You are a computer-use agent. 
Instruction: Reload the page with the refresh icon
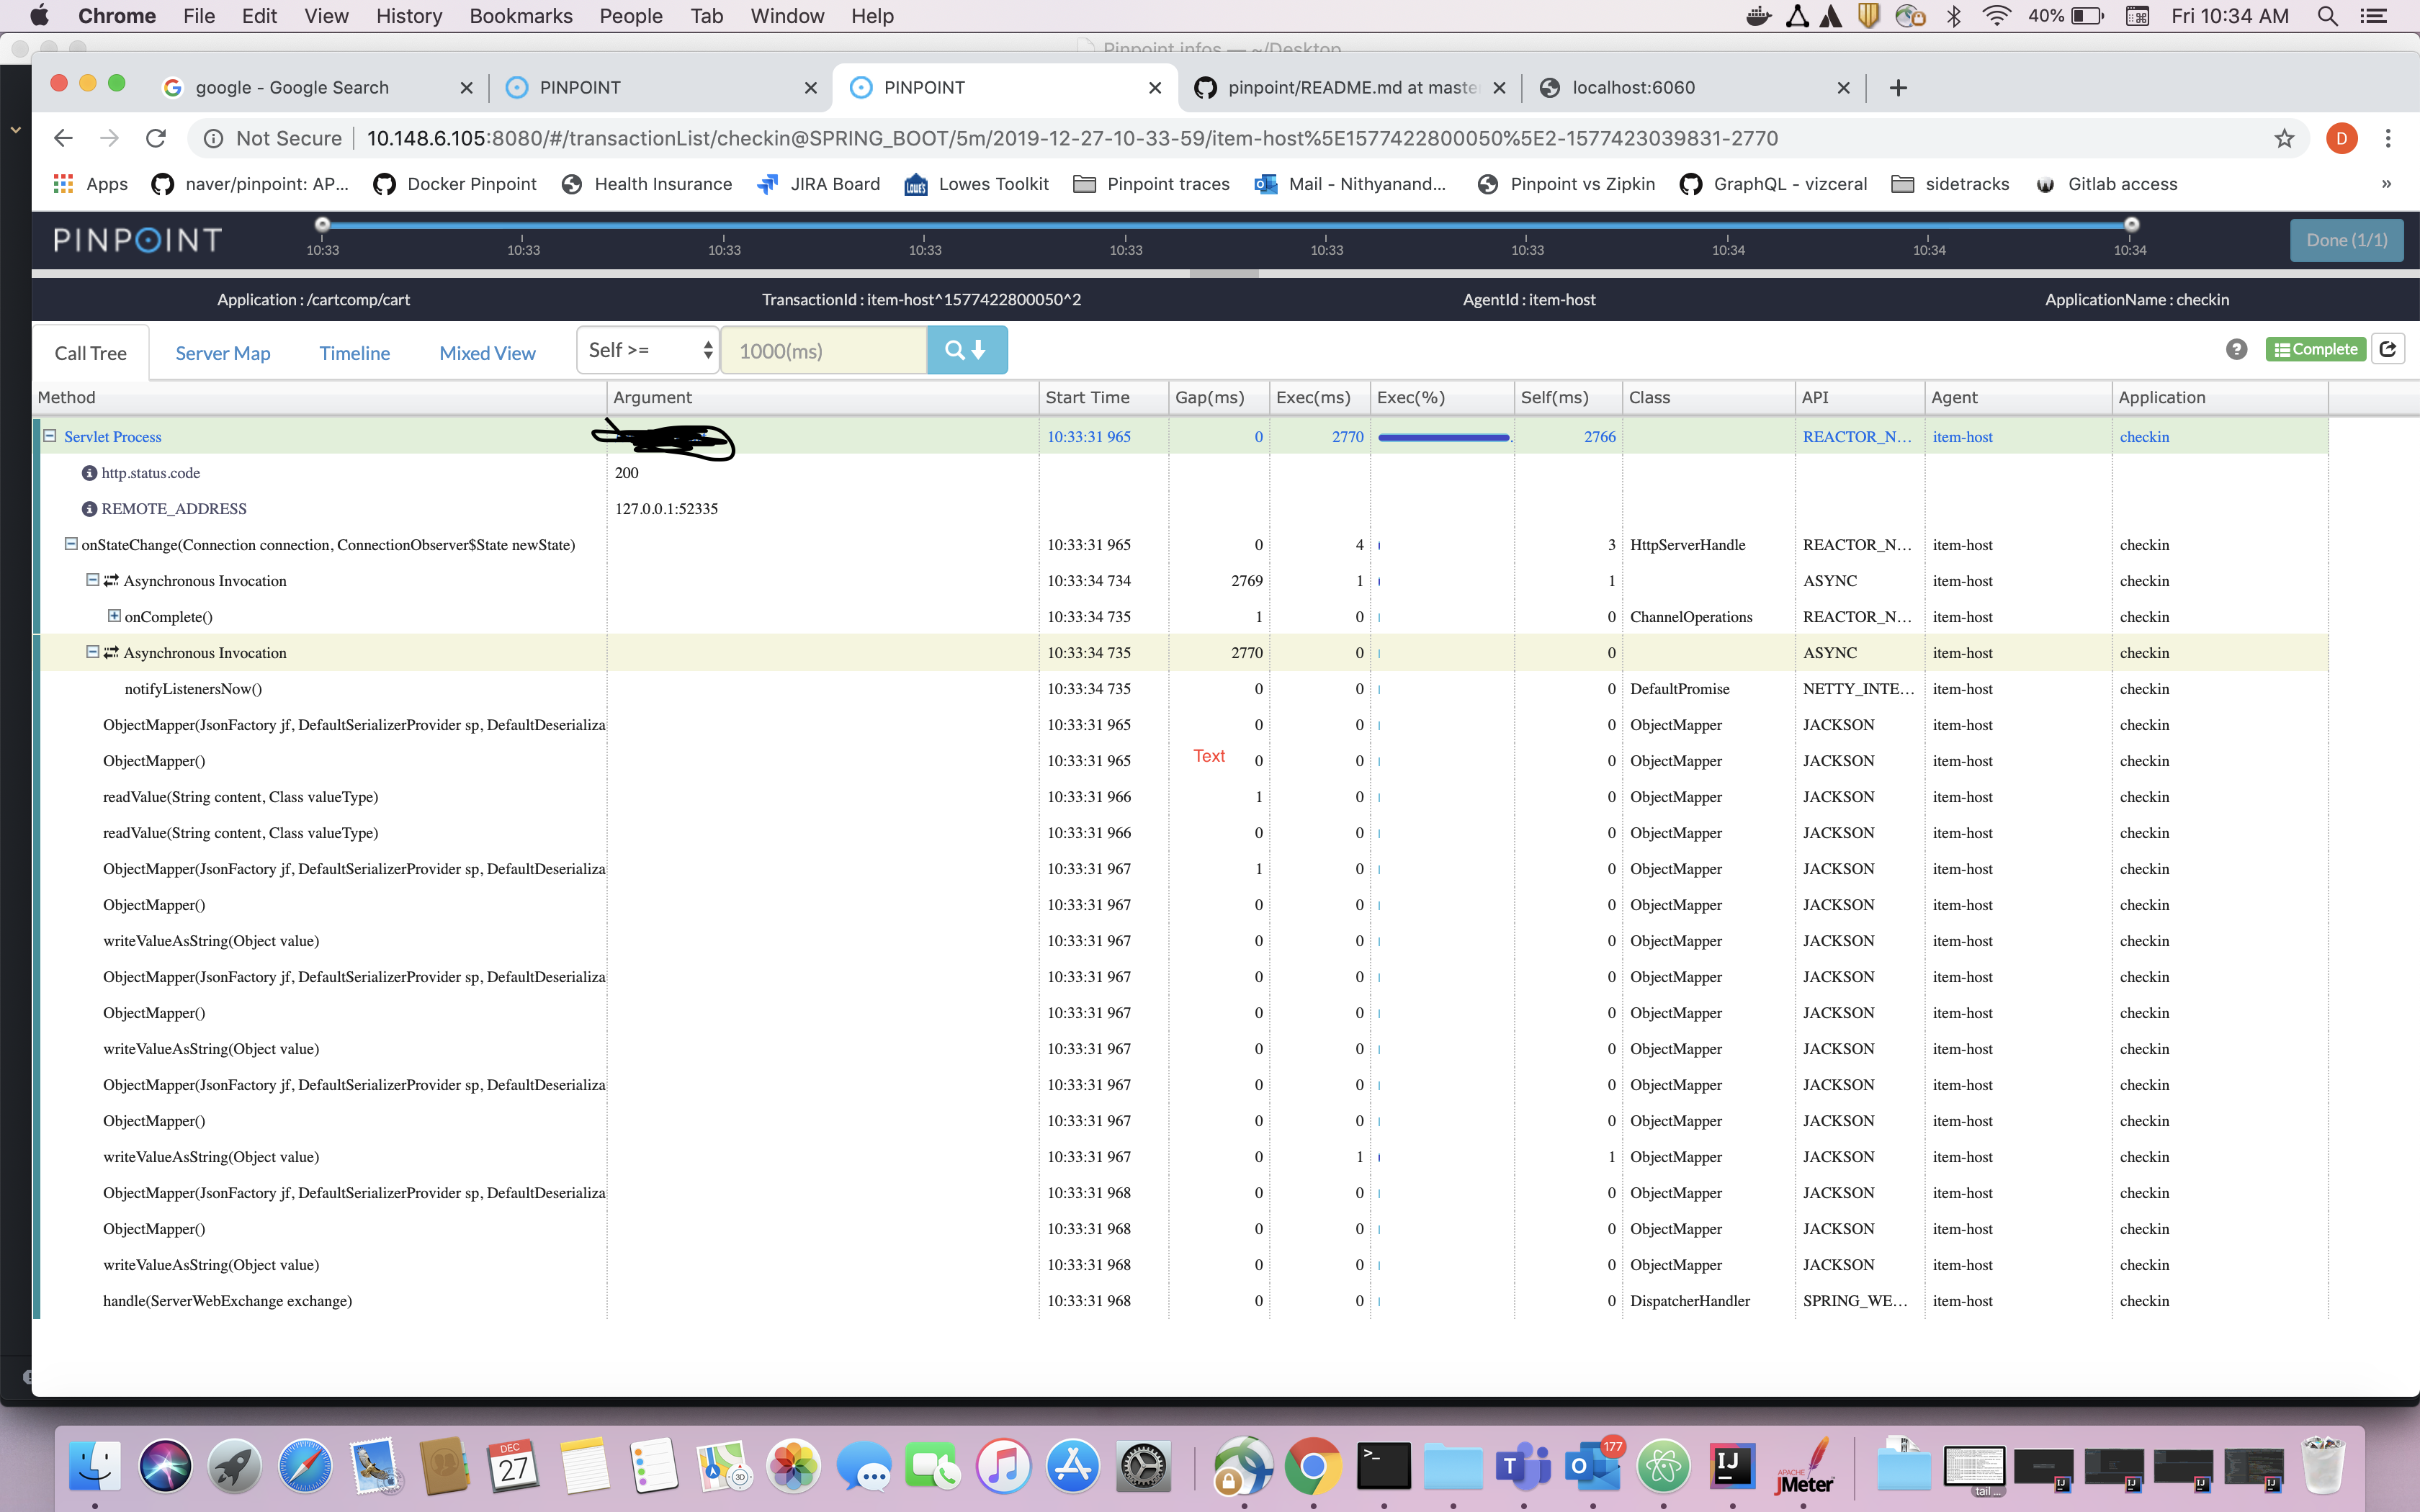click(155, 138)
